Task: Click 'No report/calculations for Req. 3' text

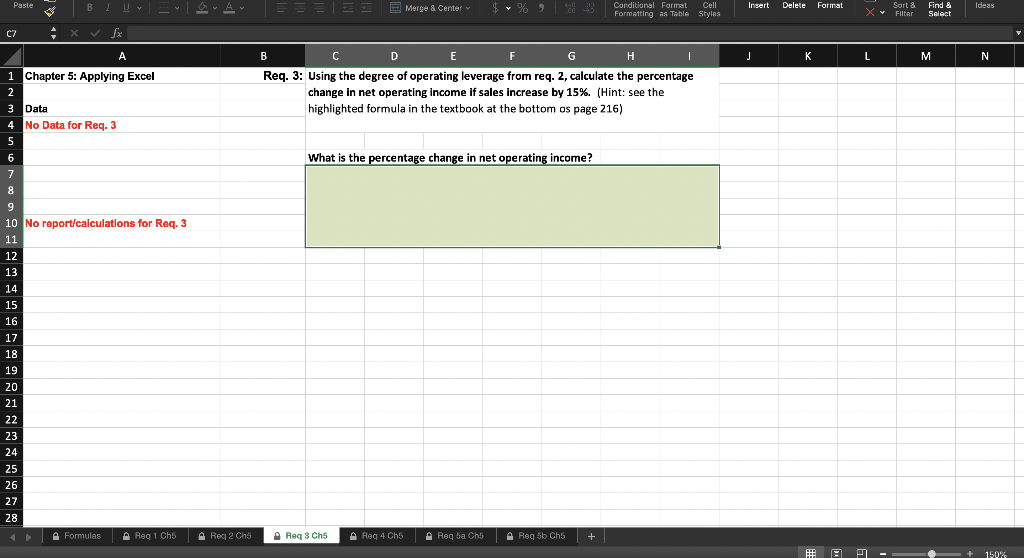Action: (106, 223)
